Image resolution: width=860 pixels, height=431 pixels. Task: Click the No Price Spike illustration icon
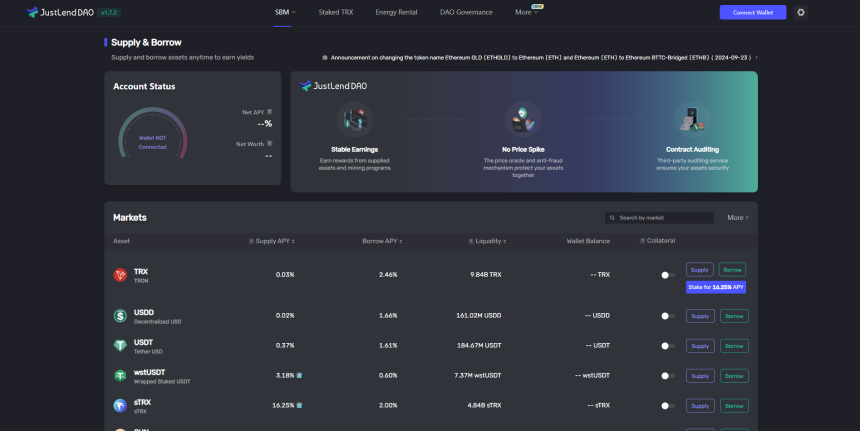tap(523, 120)
